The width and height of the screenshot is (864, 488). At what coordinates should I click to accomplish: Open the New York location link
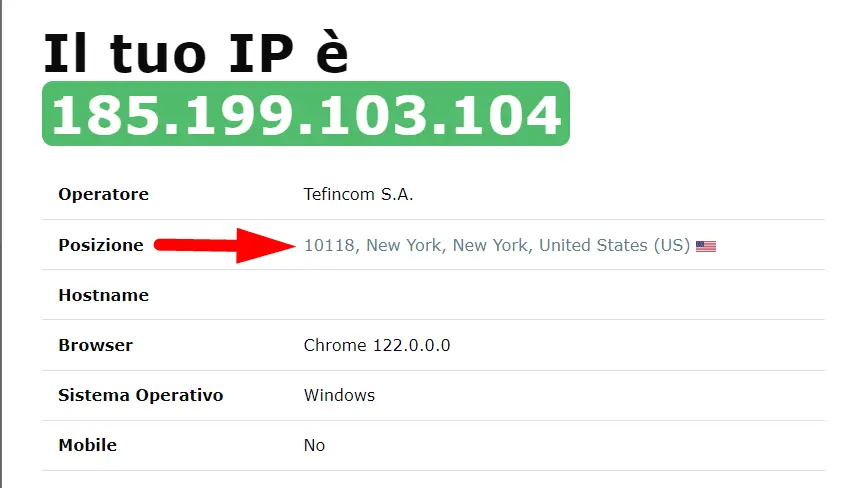[497, 245]
